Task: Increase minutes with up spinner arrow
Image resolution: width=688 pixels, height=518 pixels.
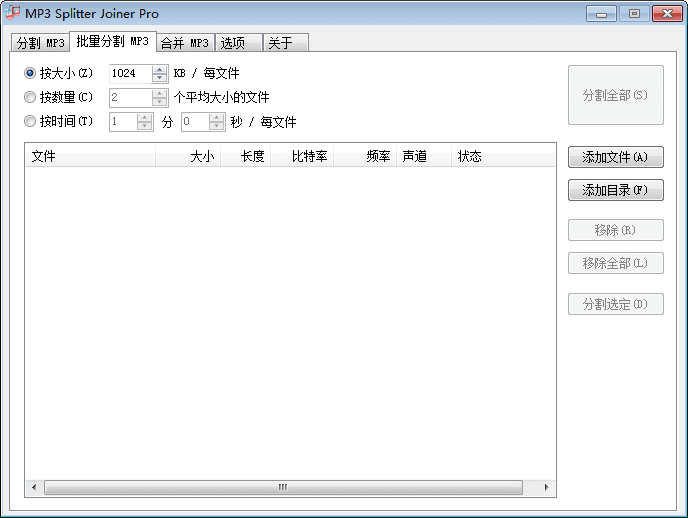Action: (144, 118)
